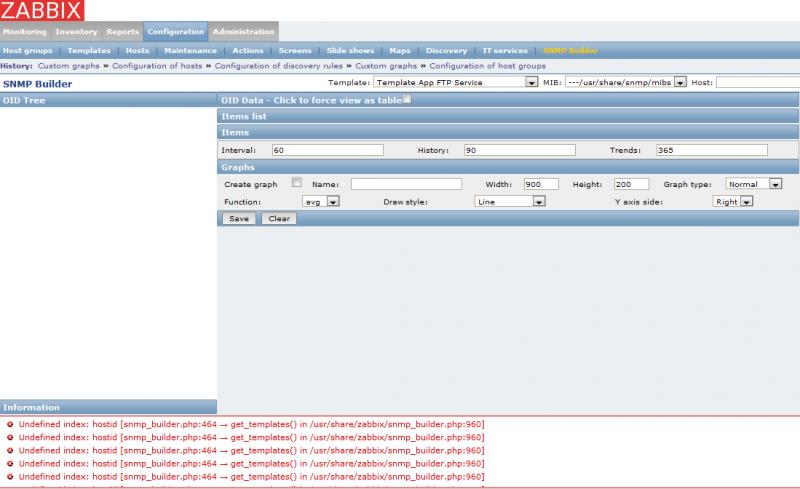Open Maps submenu item
800x489 pixels.
(x=399, y=51)
